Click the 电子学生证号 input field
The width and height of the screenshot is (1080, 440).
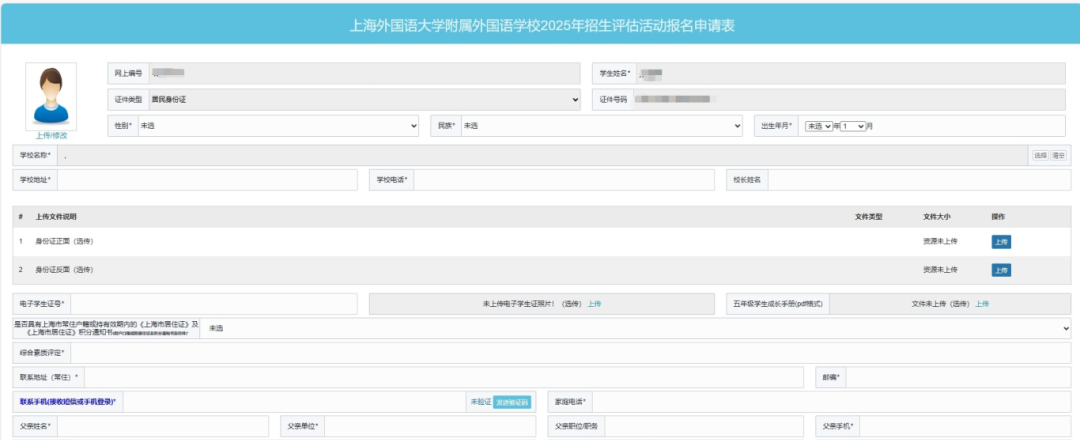(x=212, y=304)
